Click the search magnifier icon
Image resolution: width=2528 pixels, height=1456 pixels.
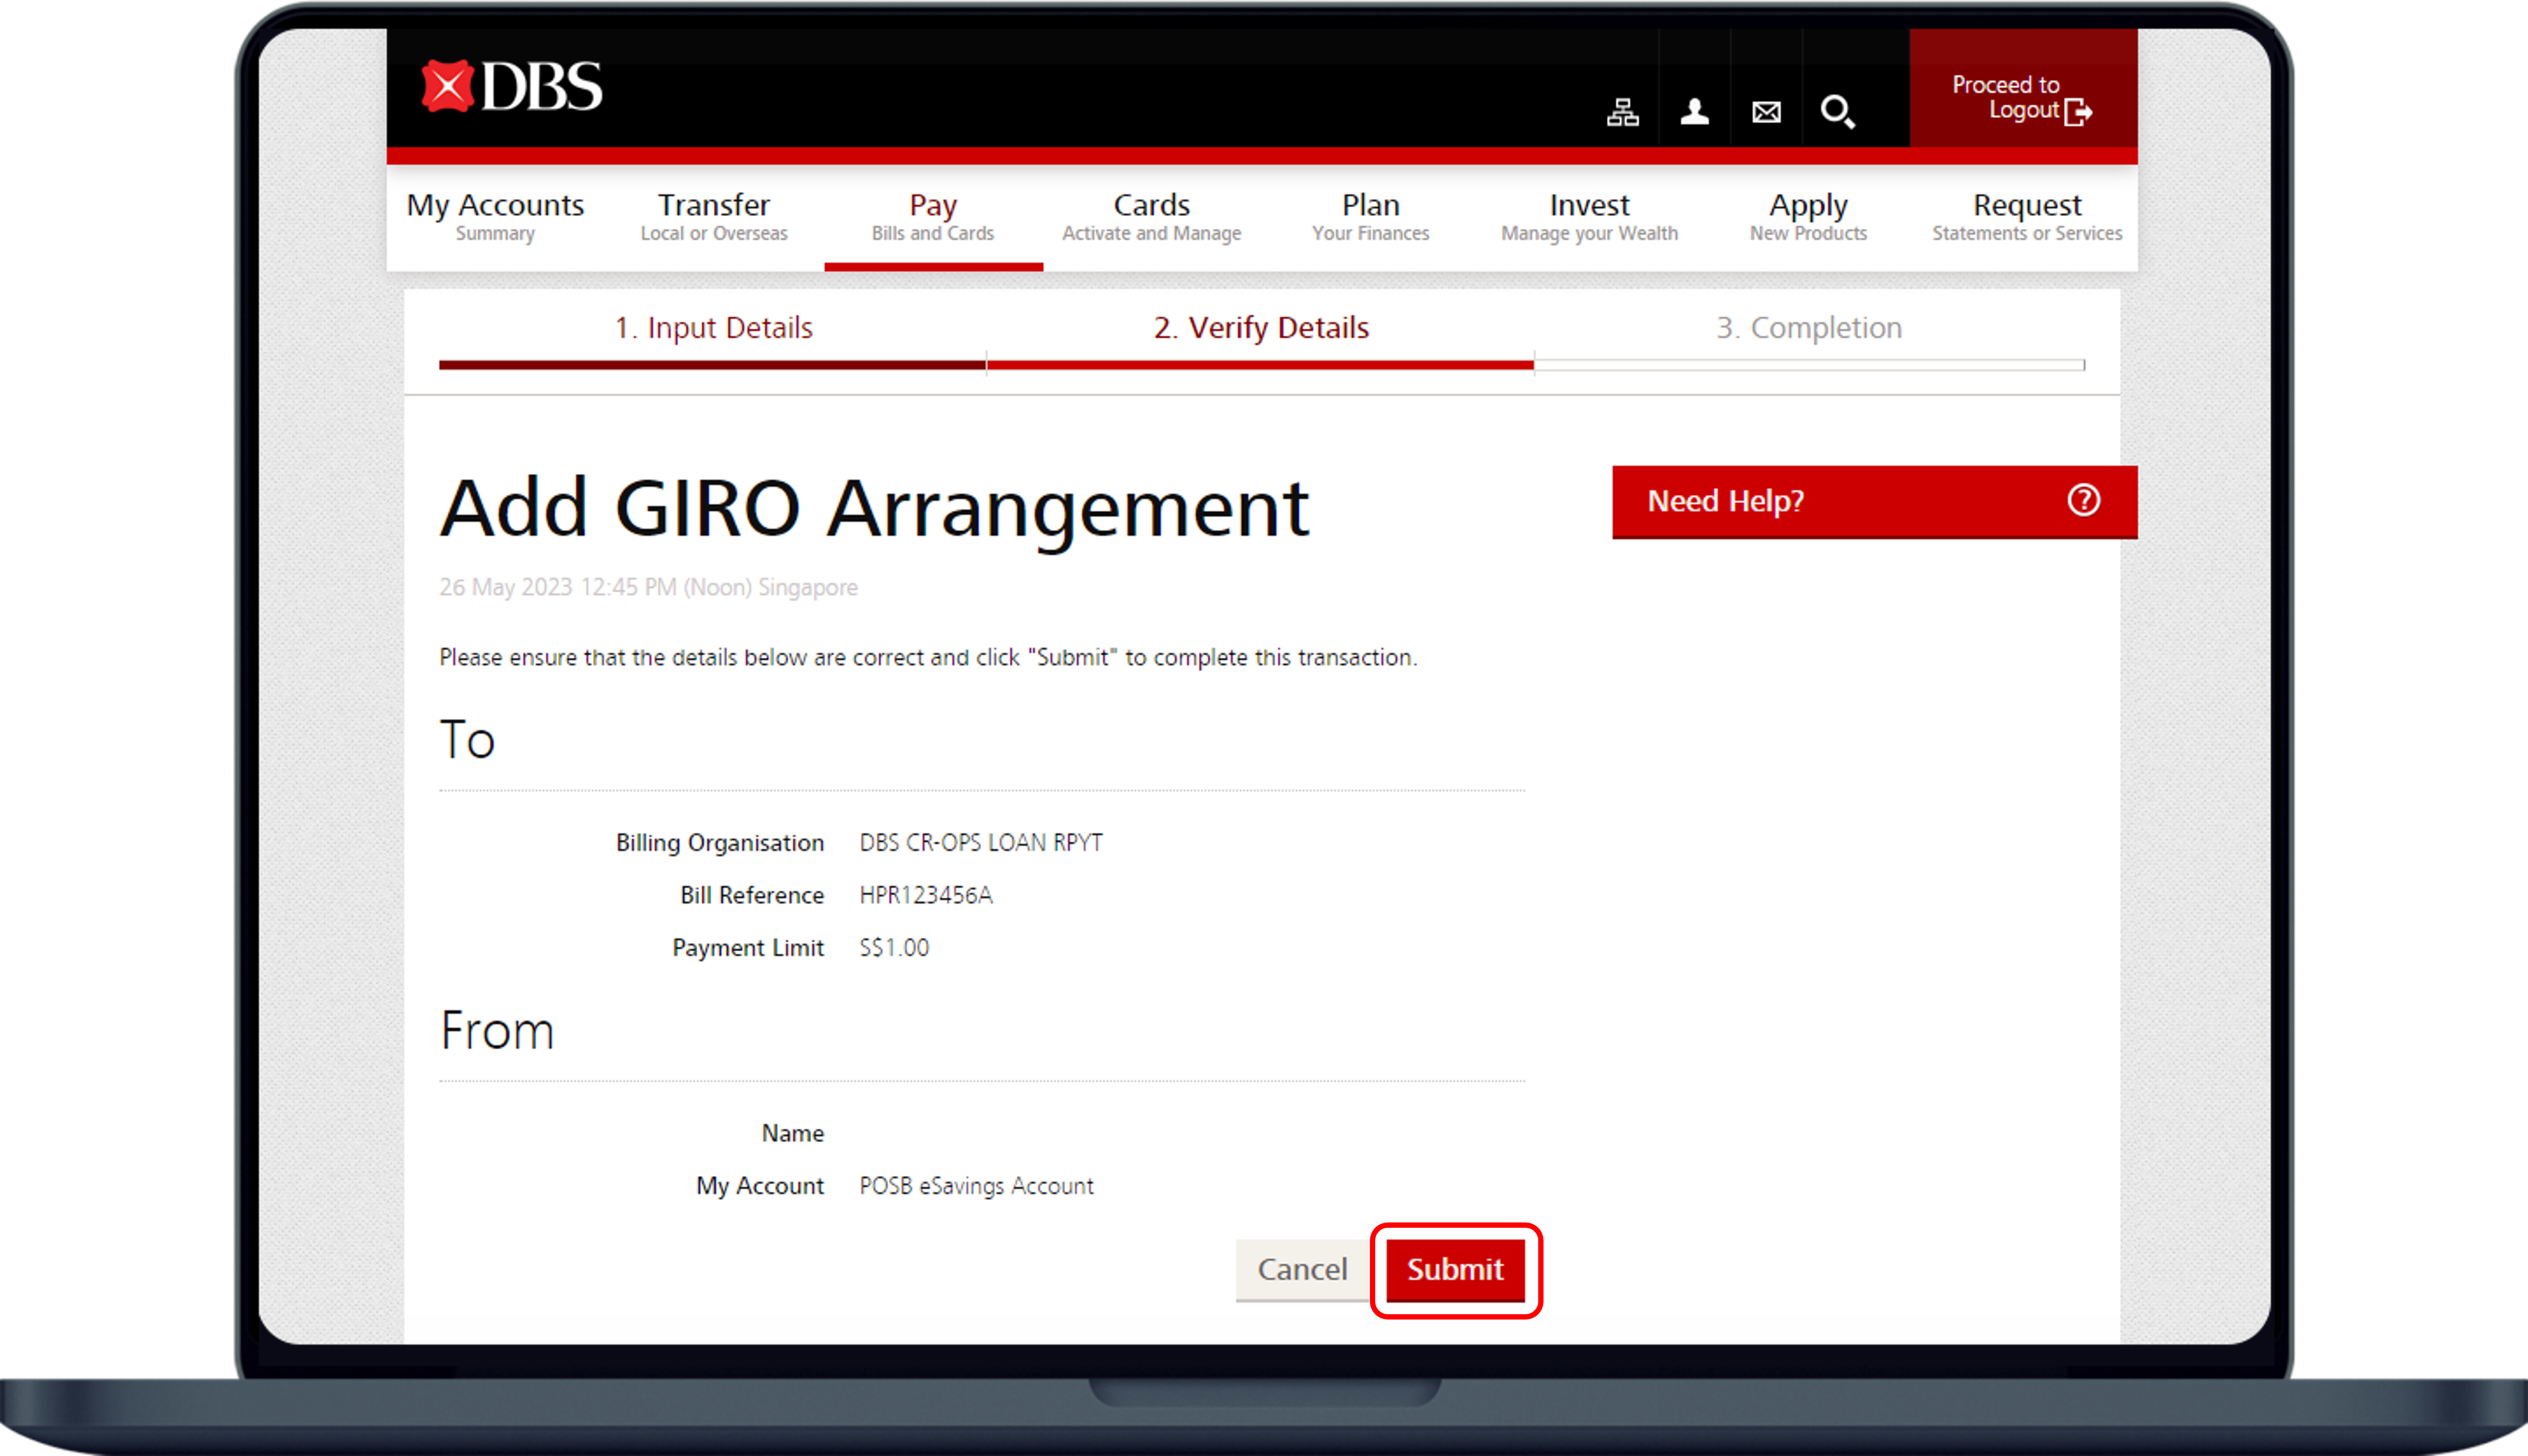click(1837, 112)
